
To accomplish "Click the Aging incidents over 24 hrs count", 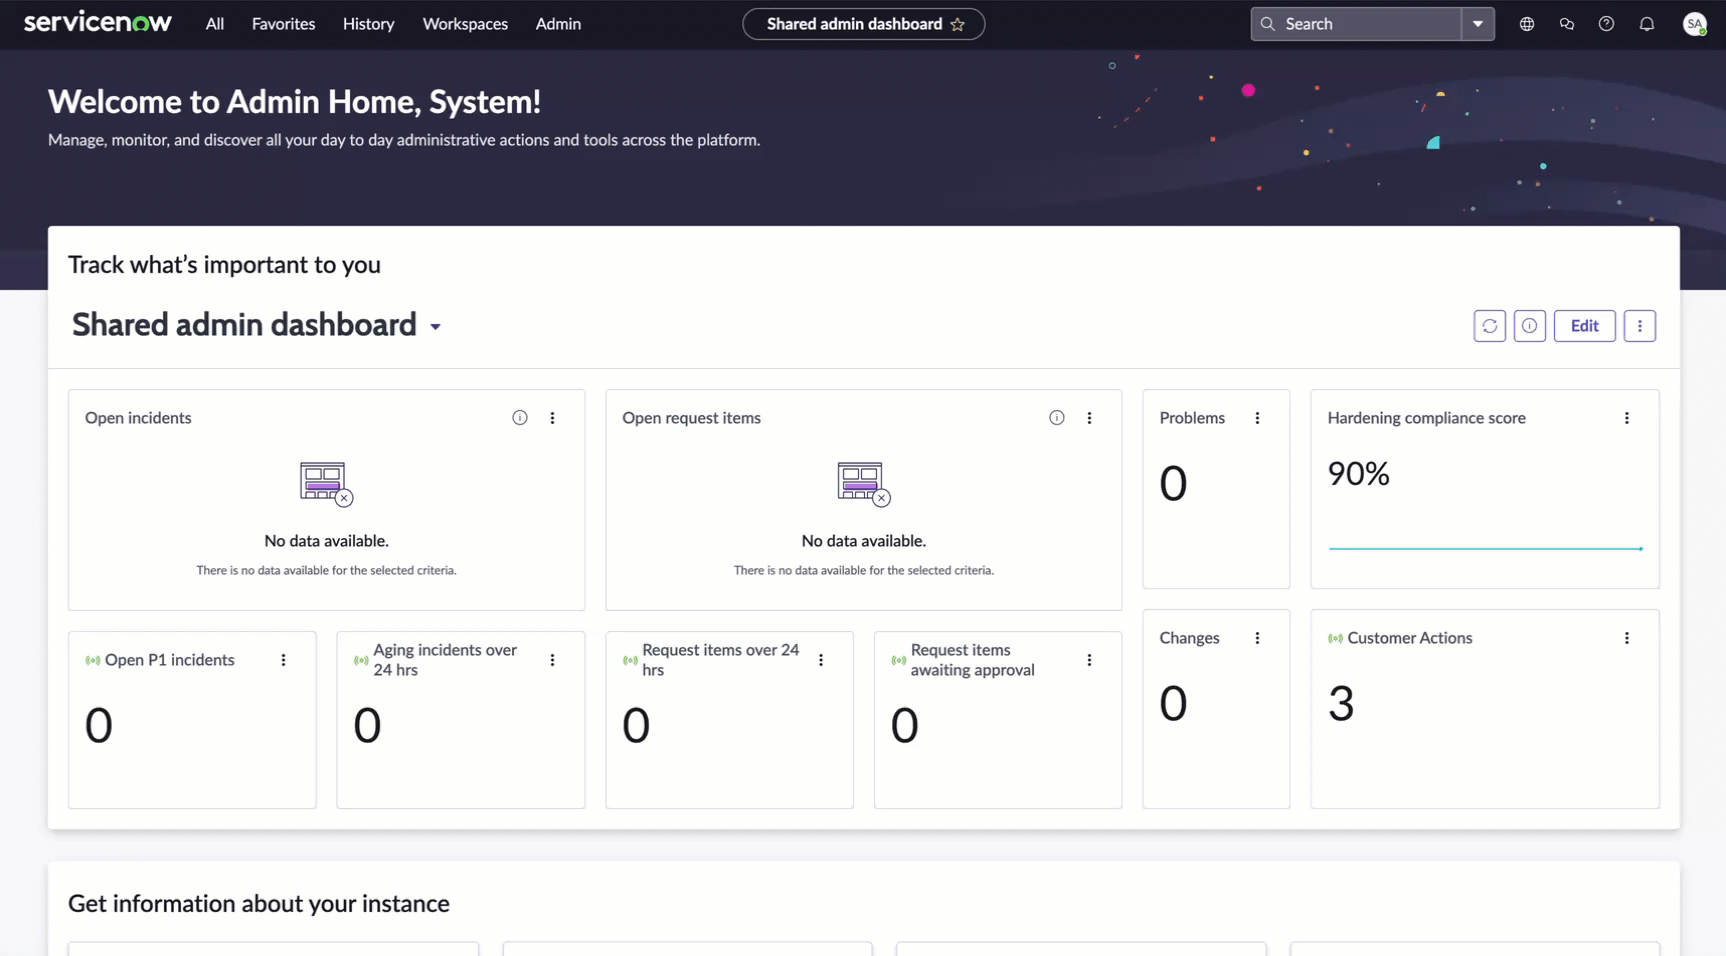I will pyautogui.click(x=368, y=726).
